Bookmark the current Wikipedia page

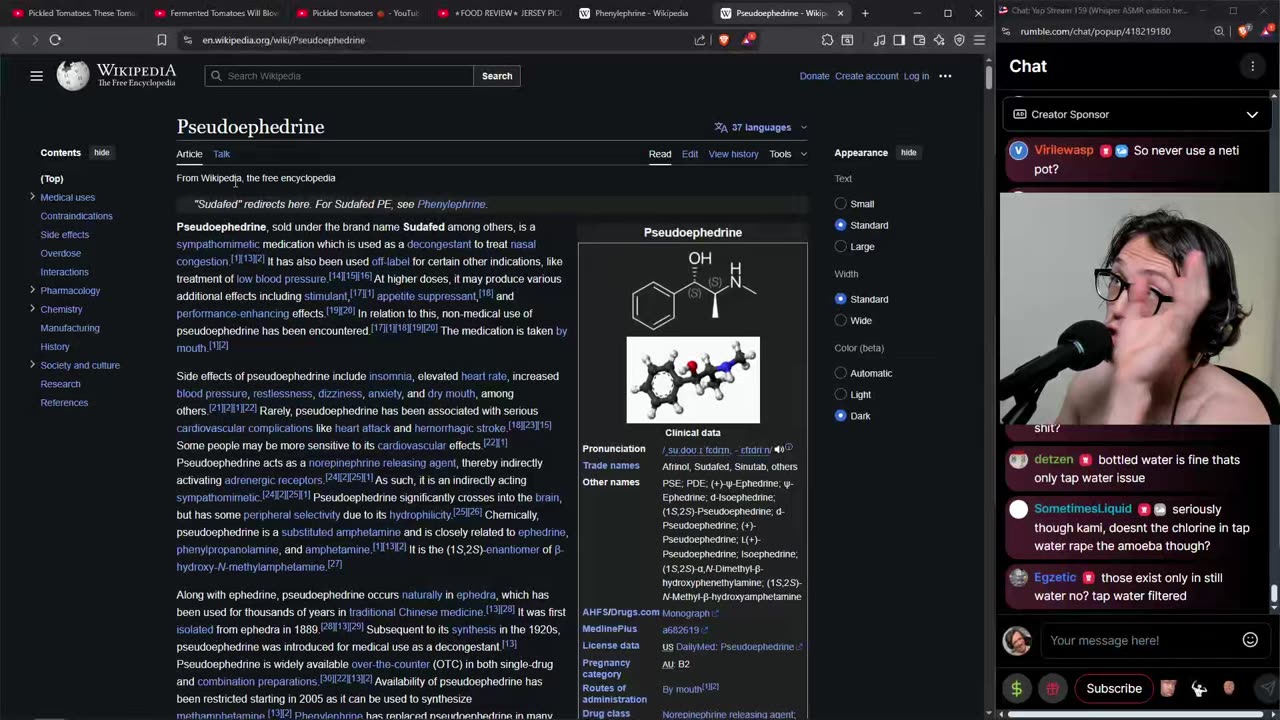(x=161, y=40)
